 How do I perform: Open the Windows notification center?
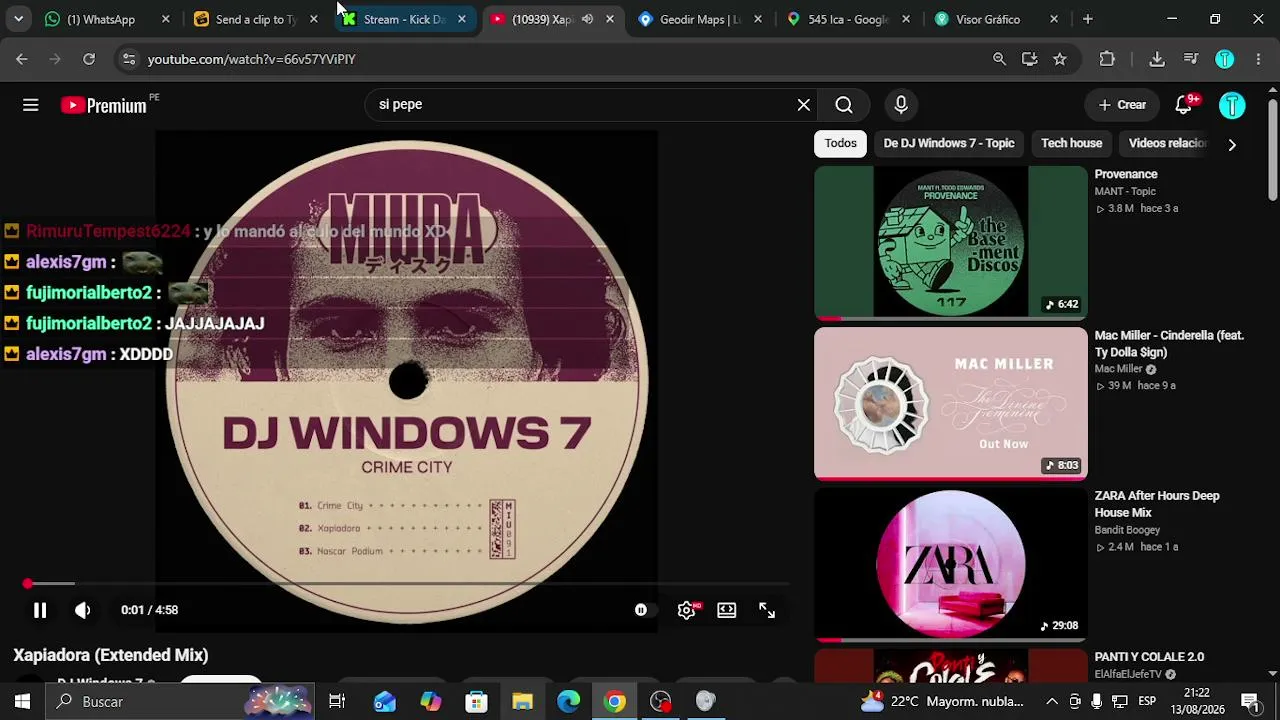click(x=1250, y=702)
